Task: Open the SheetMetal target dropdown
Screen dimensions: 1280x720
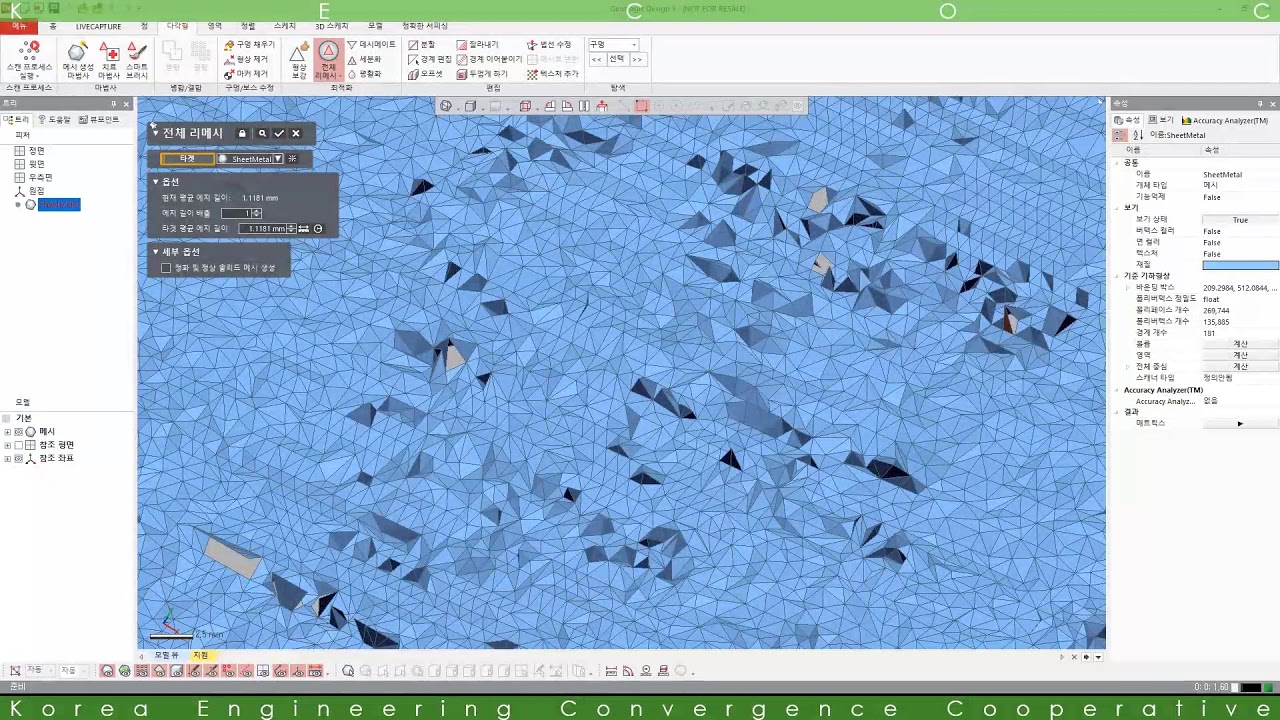Action: tap(277, 159)
